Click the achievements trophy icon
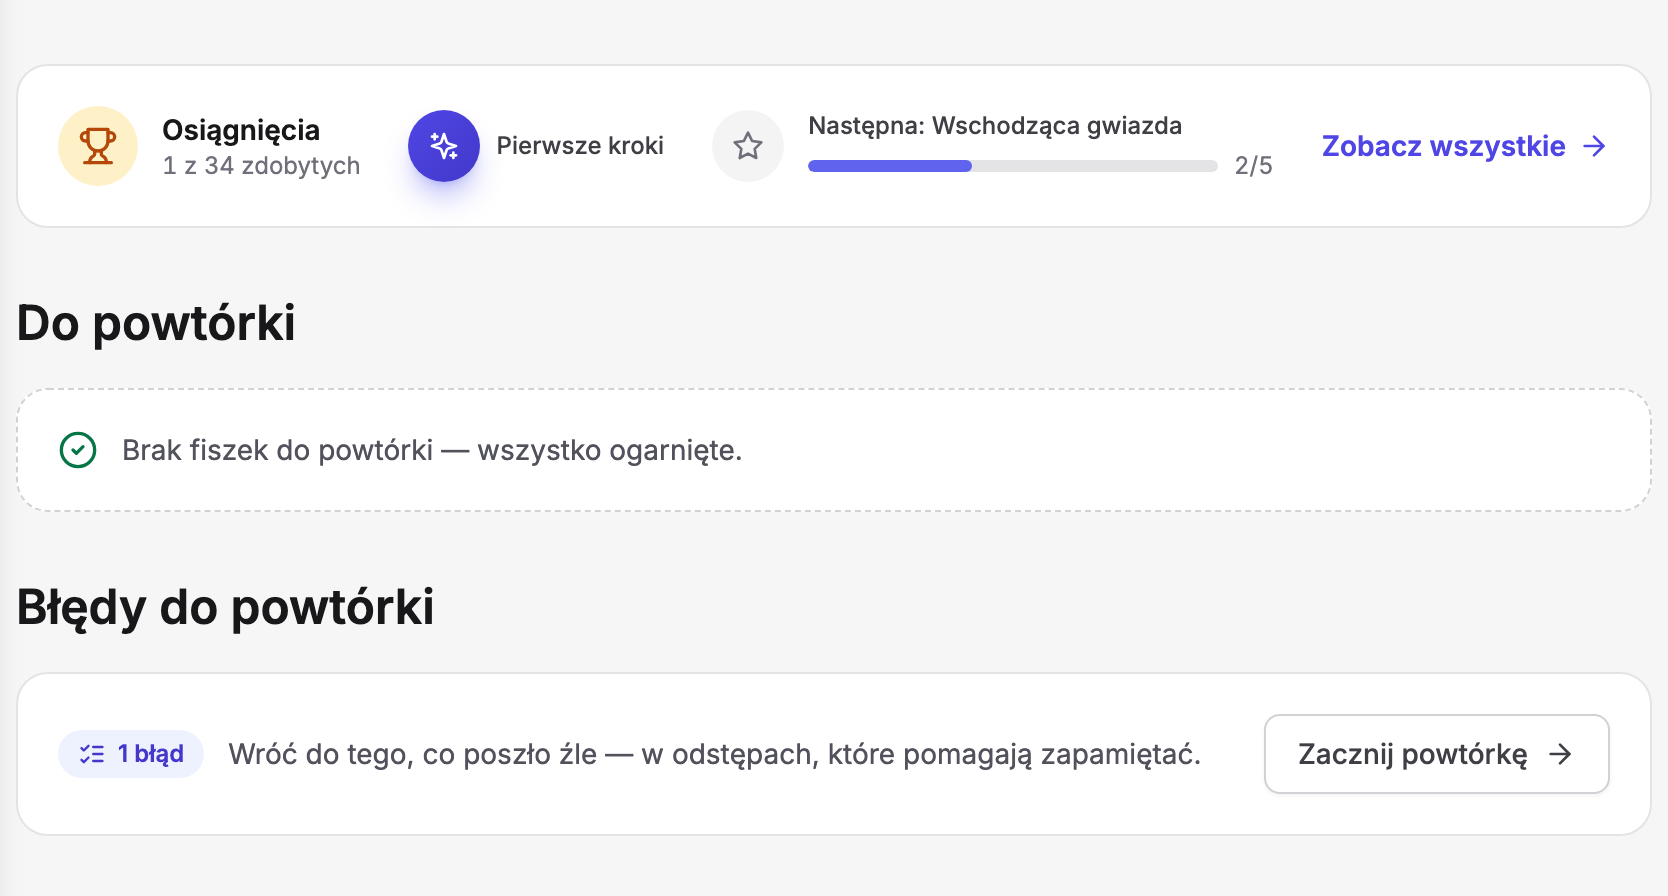Image resolution: width=1668 pixels, height=896 pixels. click(98, 146)
